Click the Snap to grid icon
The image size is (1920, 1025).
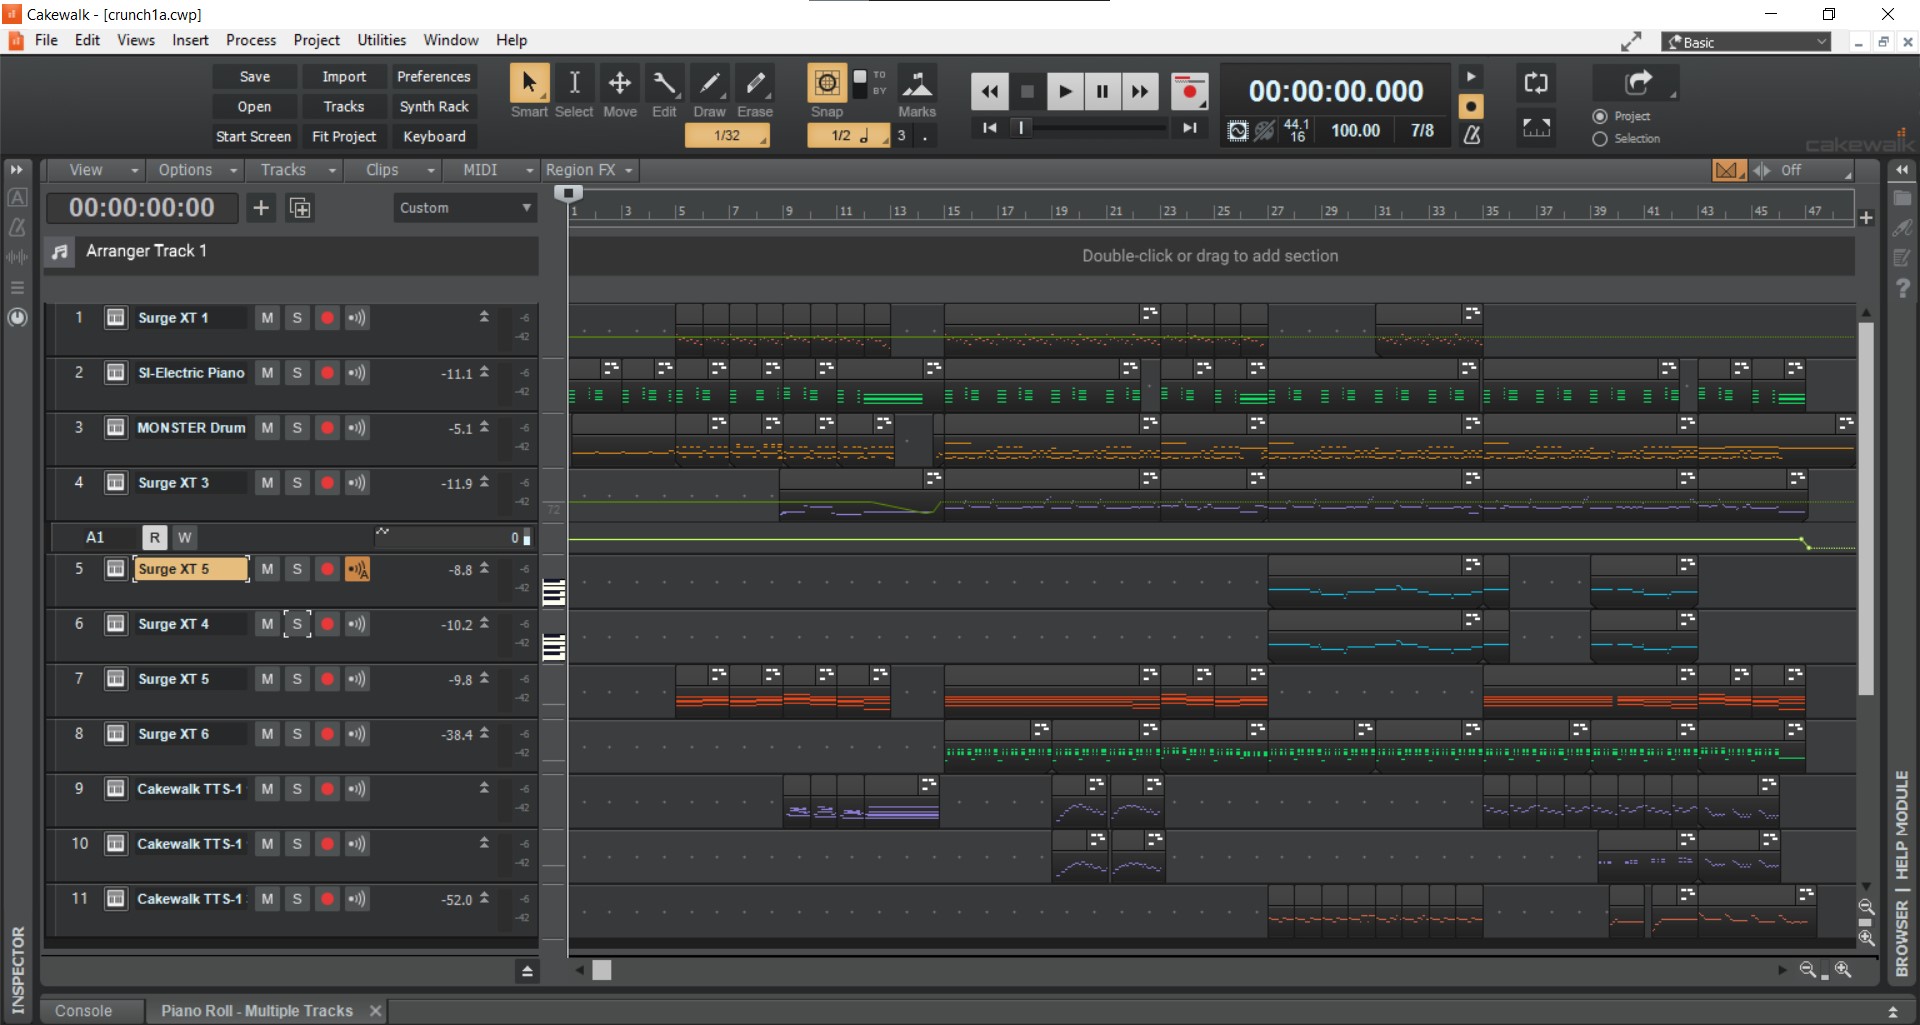pos(826,84)
